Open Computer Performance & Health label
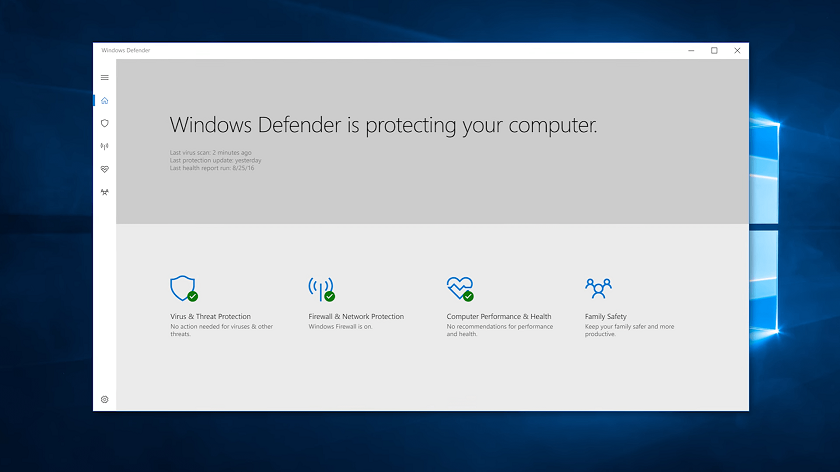Screen dimensions: 840x472 [499, 317]
